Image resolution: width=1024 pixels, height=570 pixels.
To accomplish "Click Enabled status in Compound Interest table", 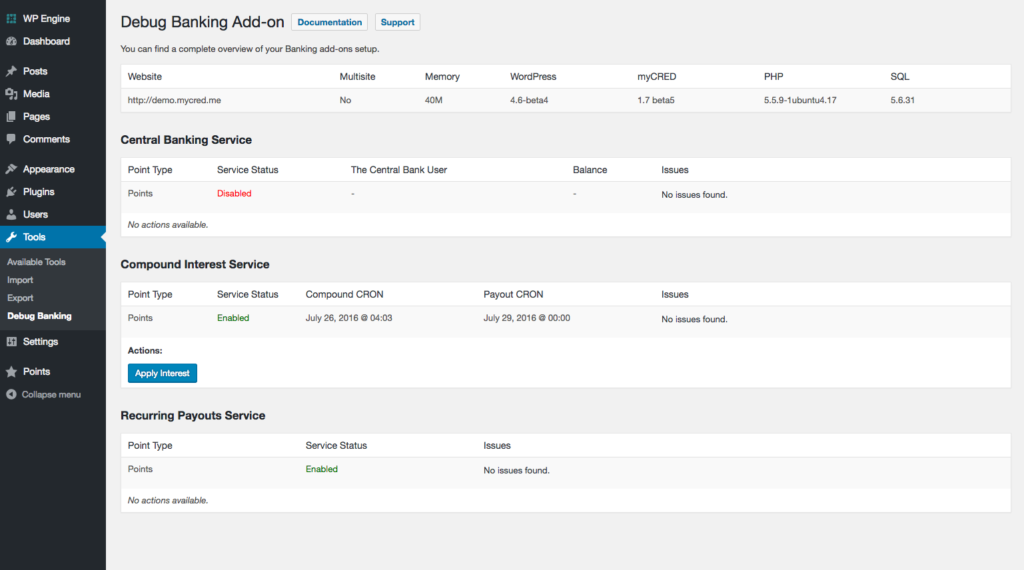I will (233, 318).
